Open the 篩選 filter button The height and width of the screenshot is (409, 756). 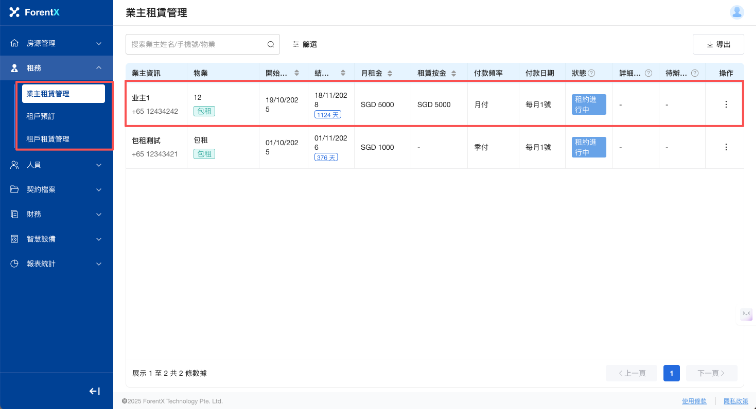(305, 44)
